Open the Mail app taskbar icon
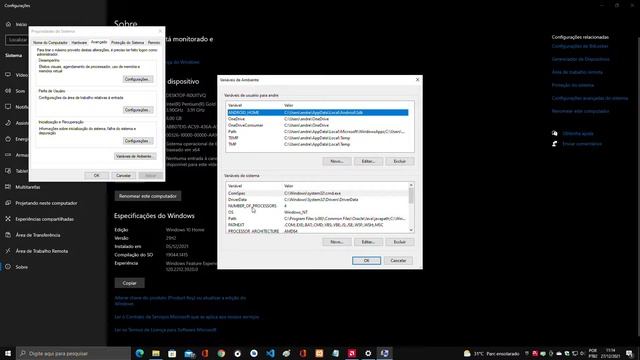This screenshot has height=360, width=640. [x=189, y=353]
